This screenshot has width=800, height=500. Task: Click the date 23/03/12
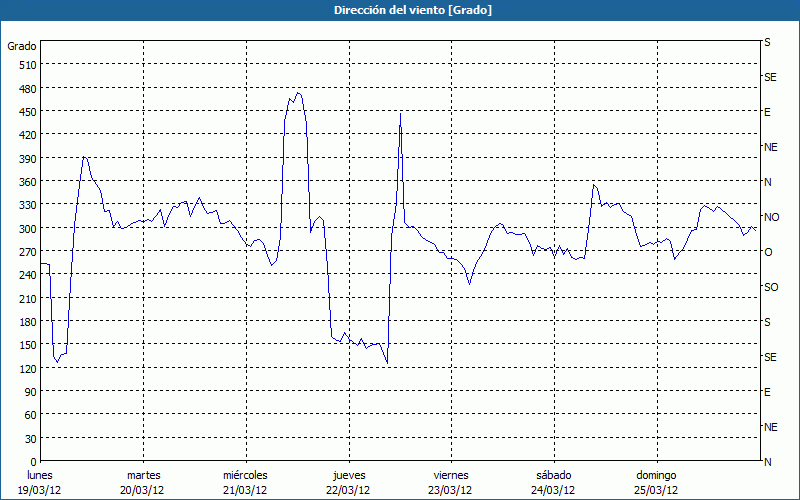pos(450,490)
